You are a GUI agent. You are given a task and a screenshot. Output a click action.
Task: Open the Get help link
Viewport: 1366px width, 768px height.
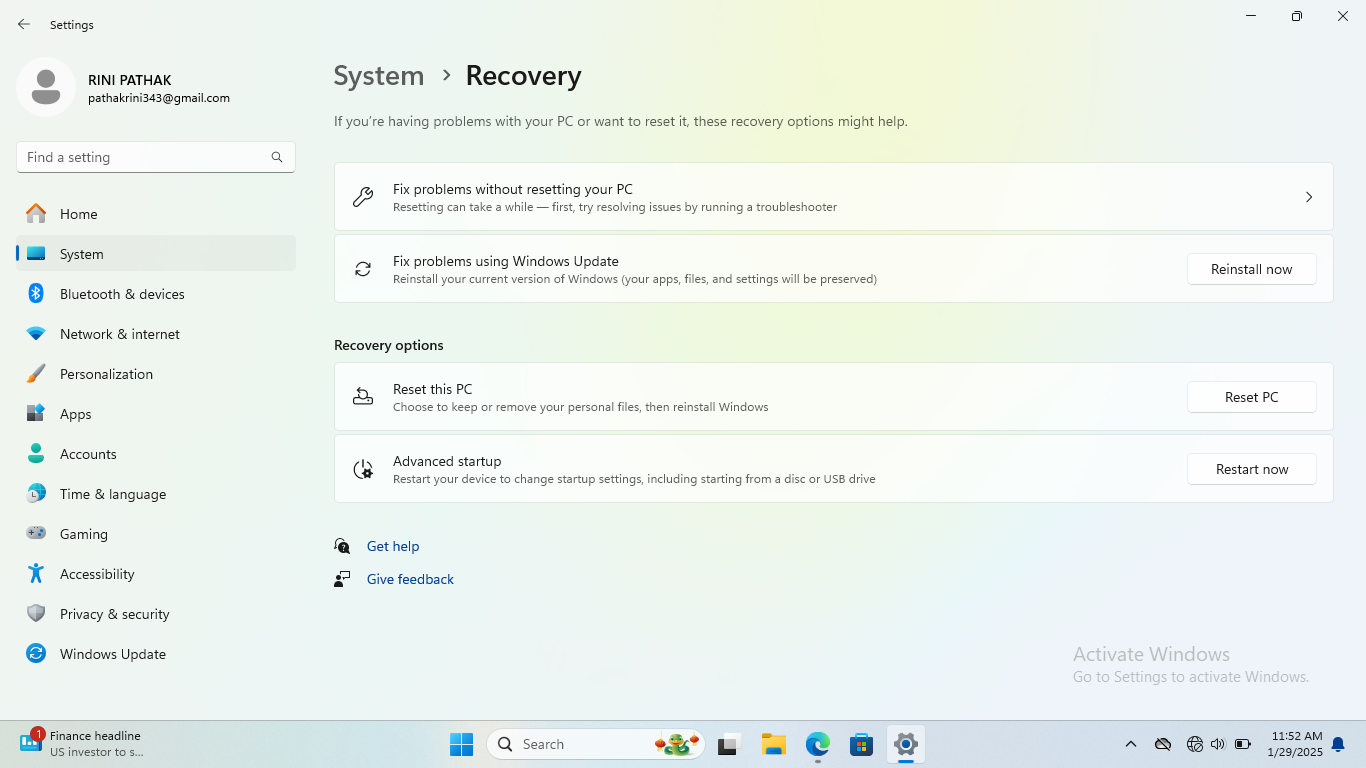coord(393,546)
